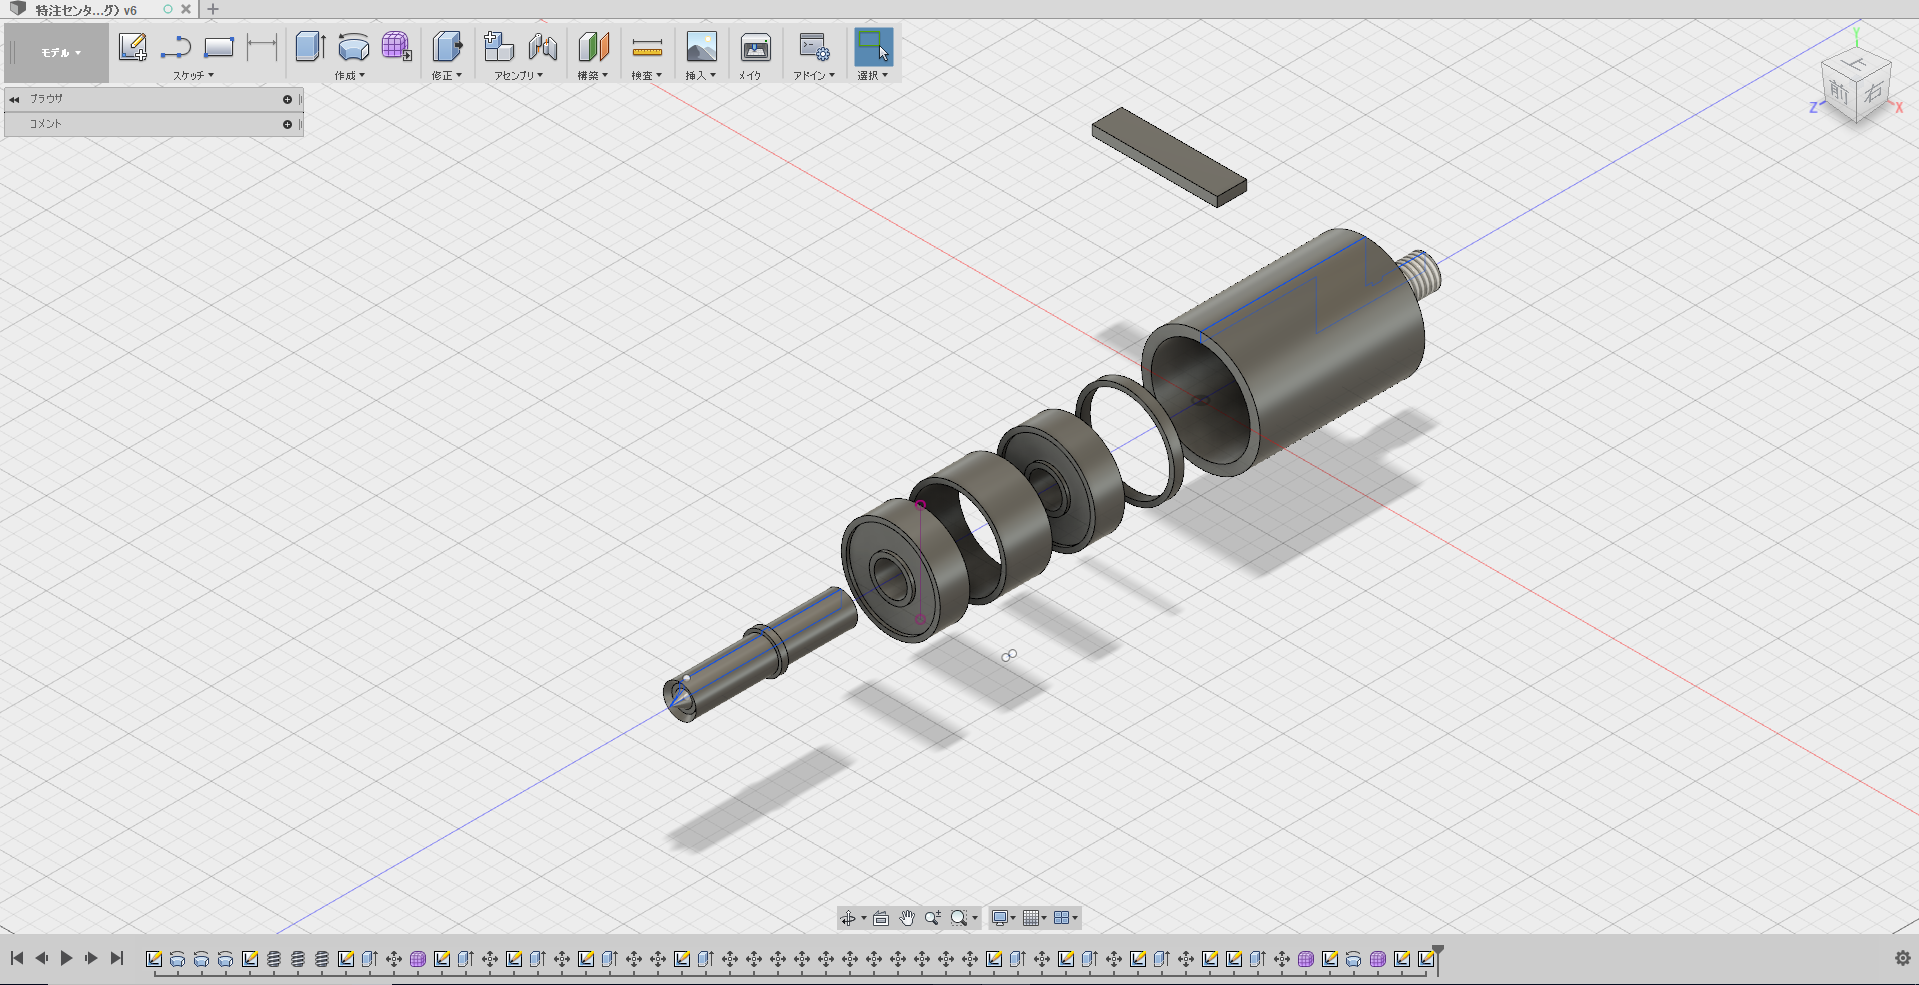Screen dimensions: 1919x985
Task: Activate the Sketch Dimension tool
Action: (x=261, y=47)
